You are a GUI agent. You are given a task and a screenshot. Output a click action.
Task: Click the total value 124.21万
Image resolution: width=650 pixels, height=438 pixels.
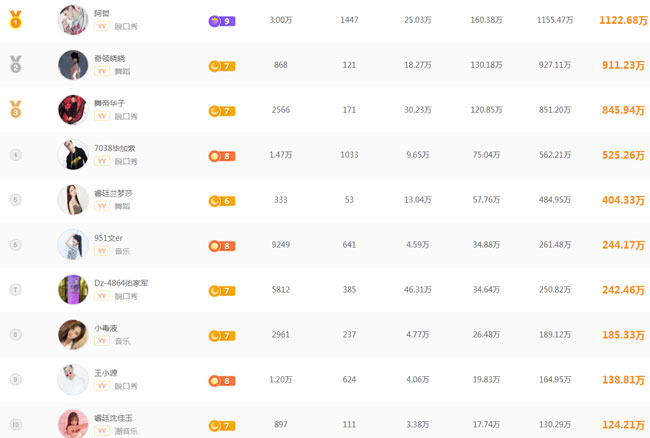click(623, 425)
